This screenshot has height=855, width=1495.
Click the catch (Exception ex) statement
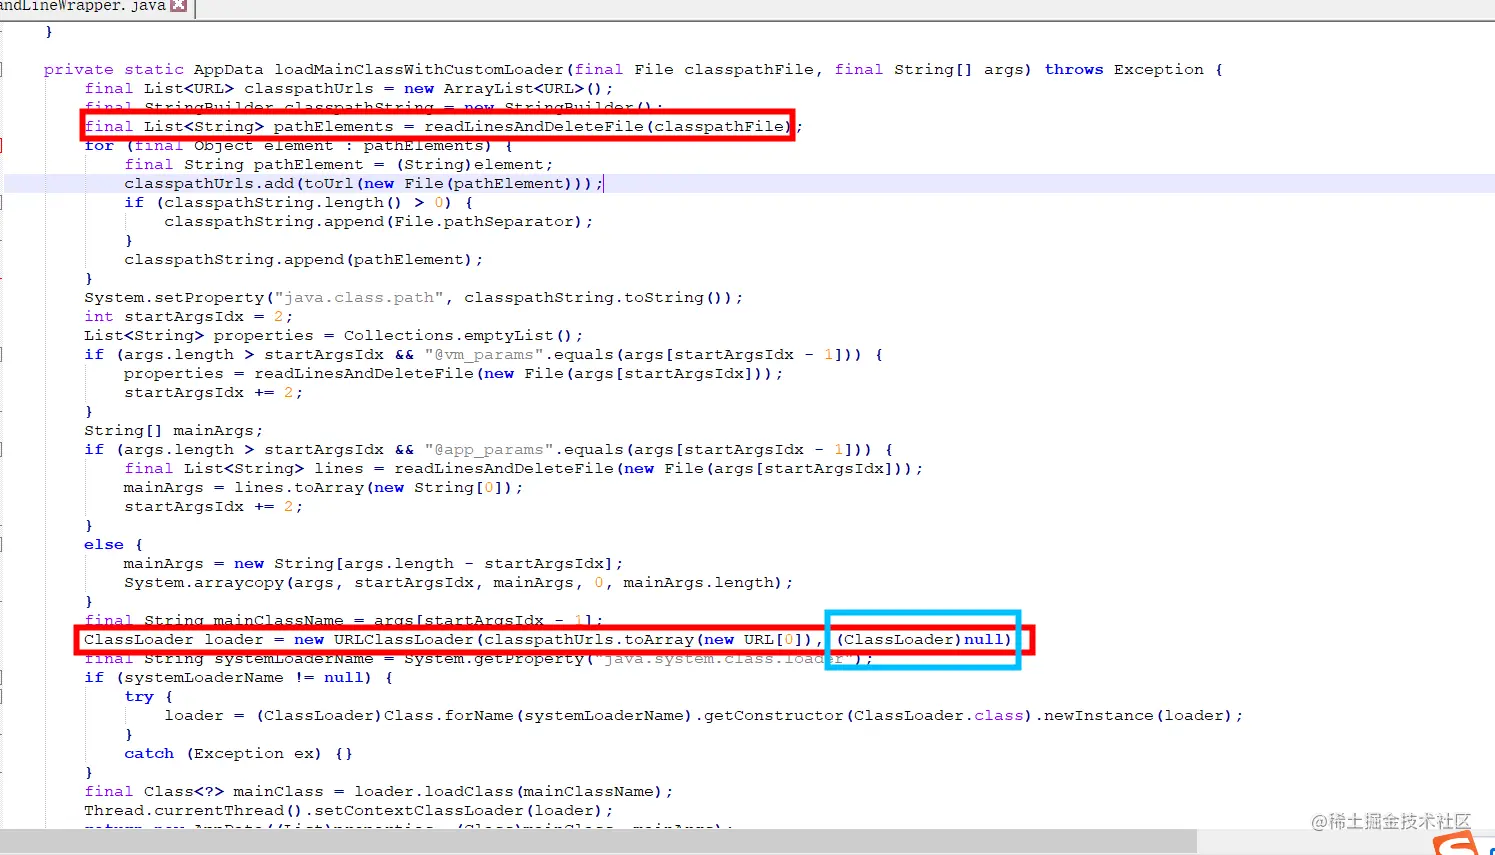pos(230,753)
